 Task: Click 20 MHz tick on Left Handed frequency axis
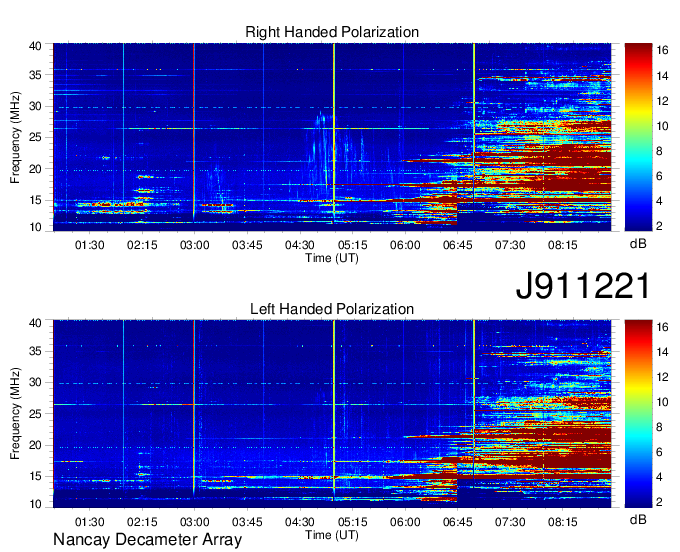pos(35,445)
